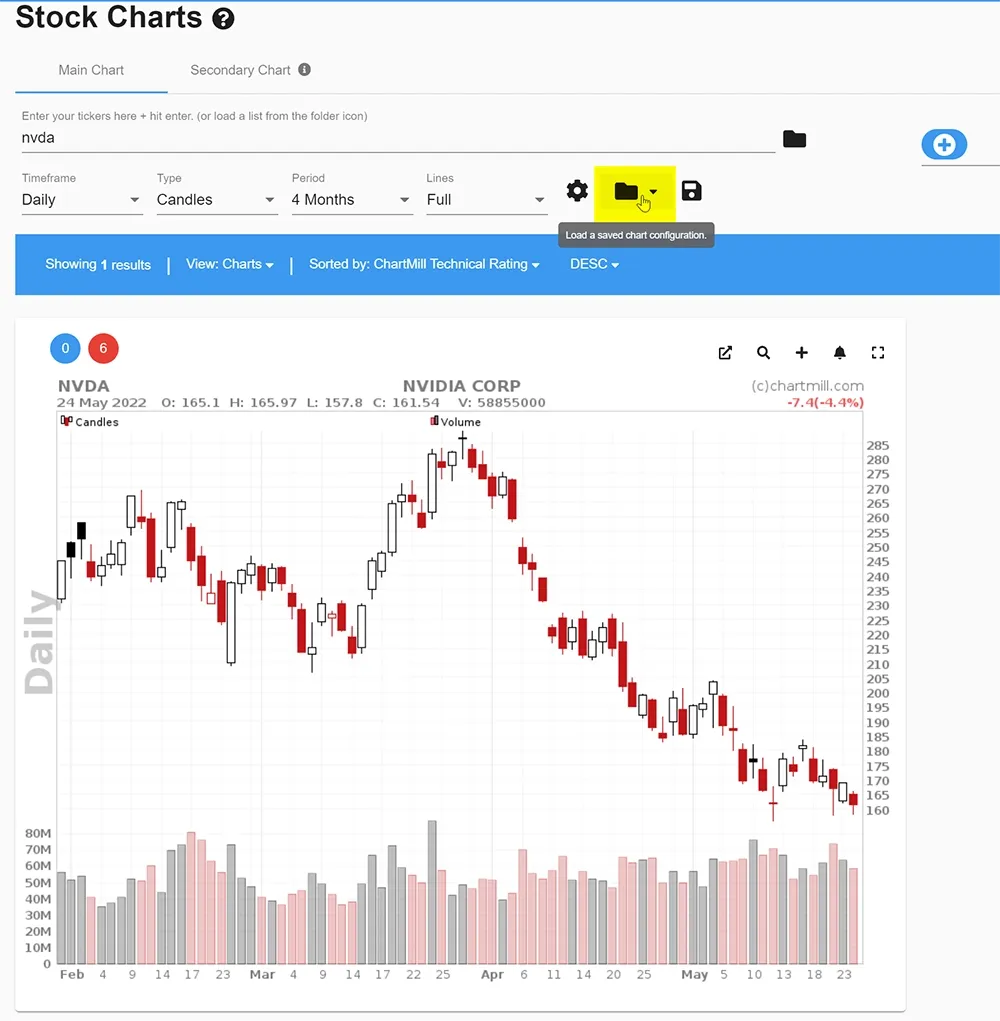
Task: Open NVDA chart in new window
Action: [x=725, y=352]
